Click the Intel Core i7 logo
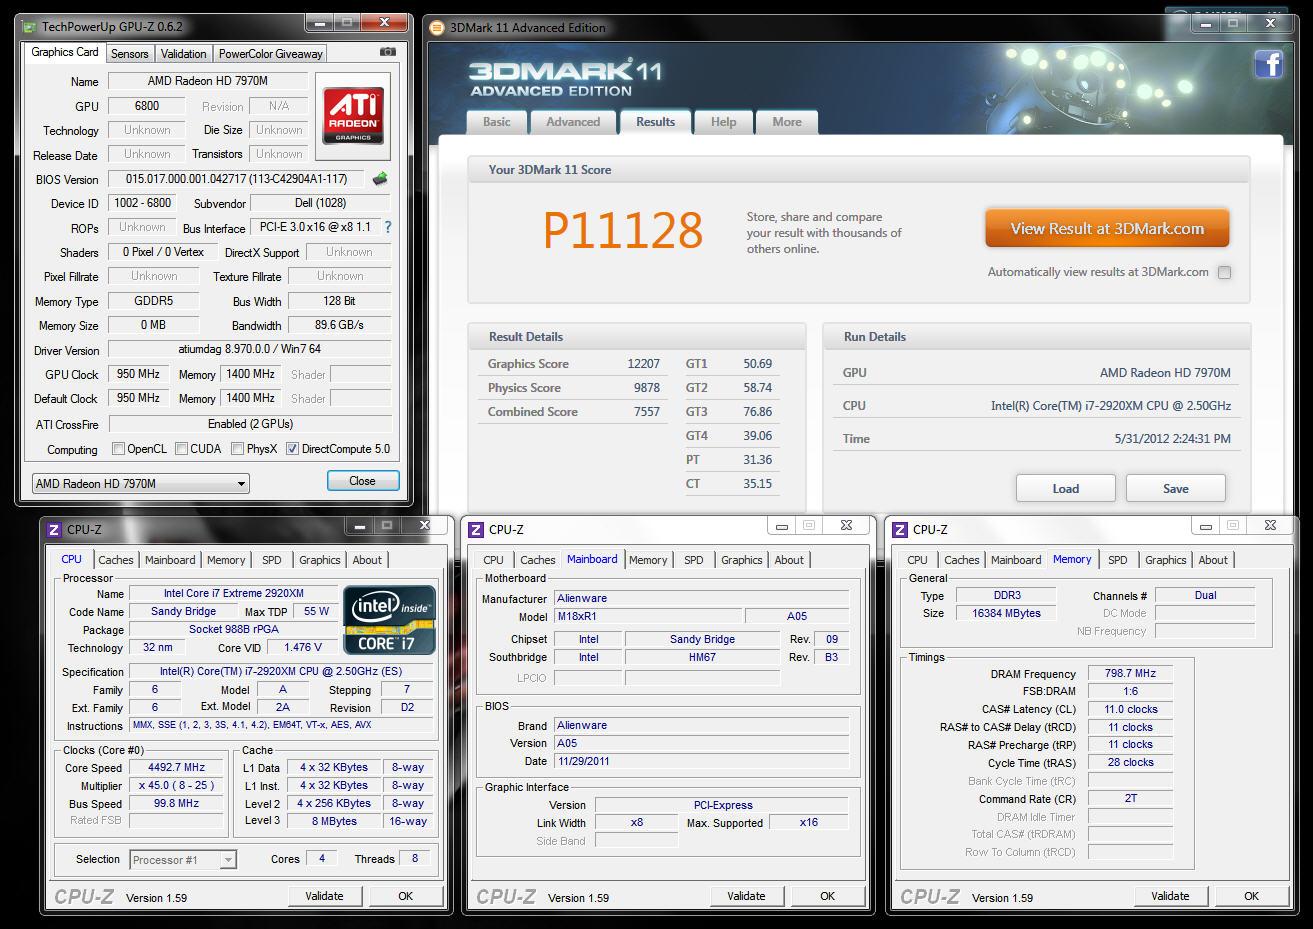The image size is (1313, 929). pyautogui.click(x=390, y=620)
